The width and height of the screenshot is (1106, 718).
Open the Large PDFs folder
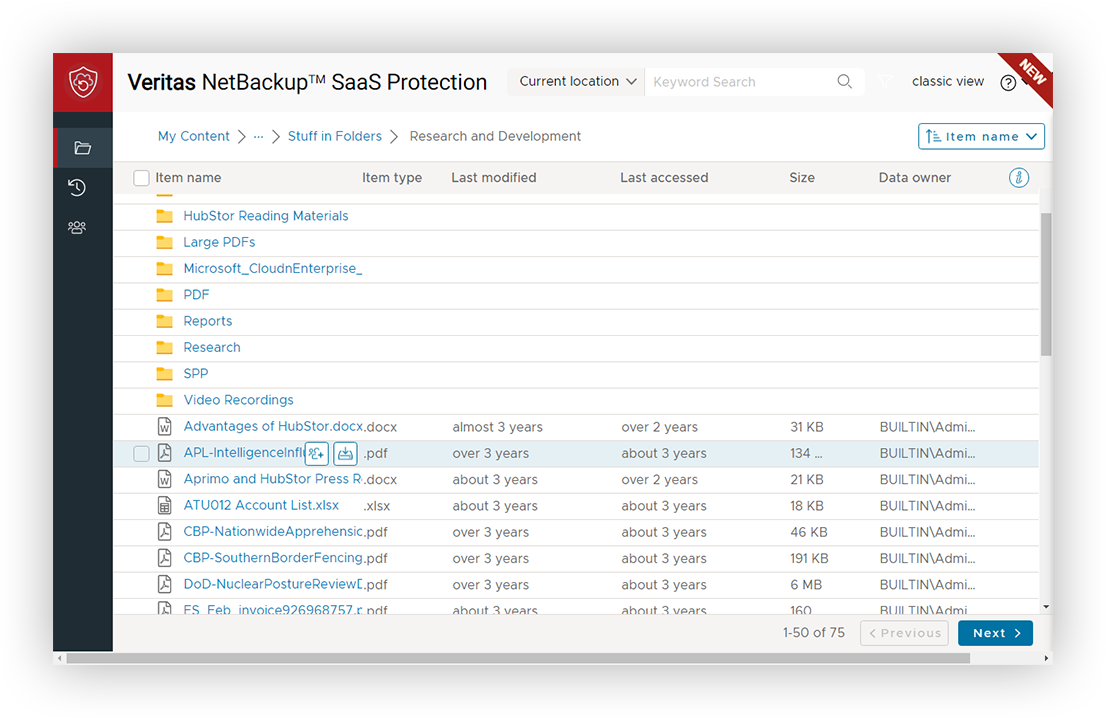[x=219, y=242]
